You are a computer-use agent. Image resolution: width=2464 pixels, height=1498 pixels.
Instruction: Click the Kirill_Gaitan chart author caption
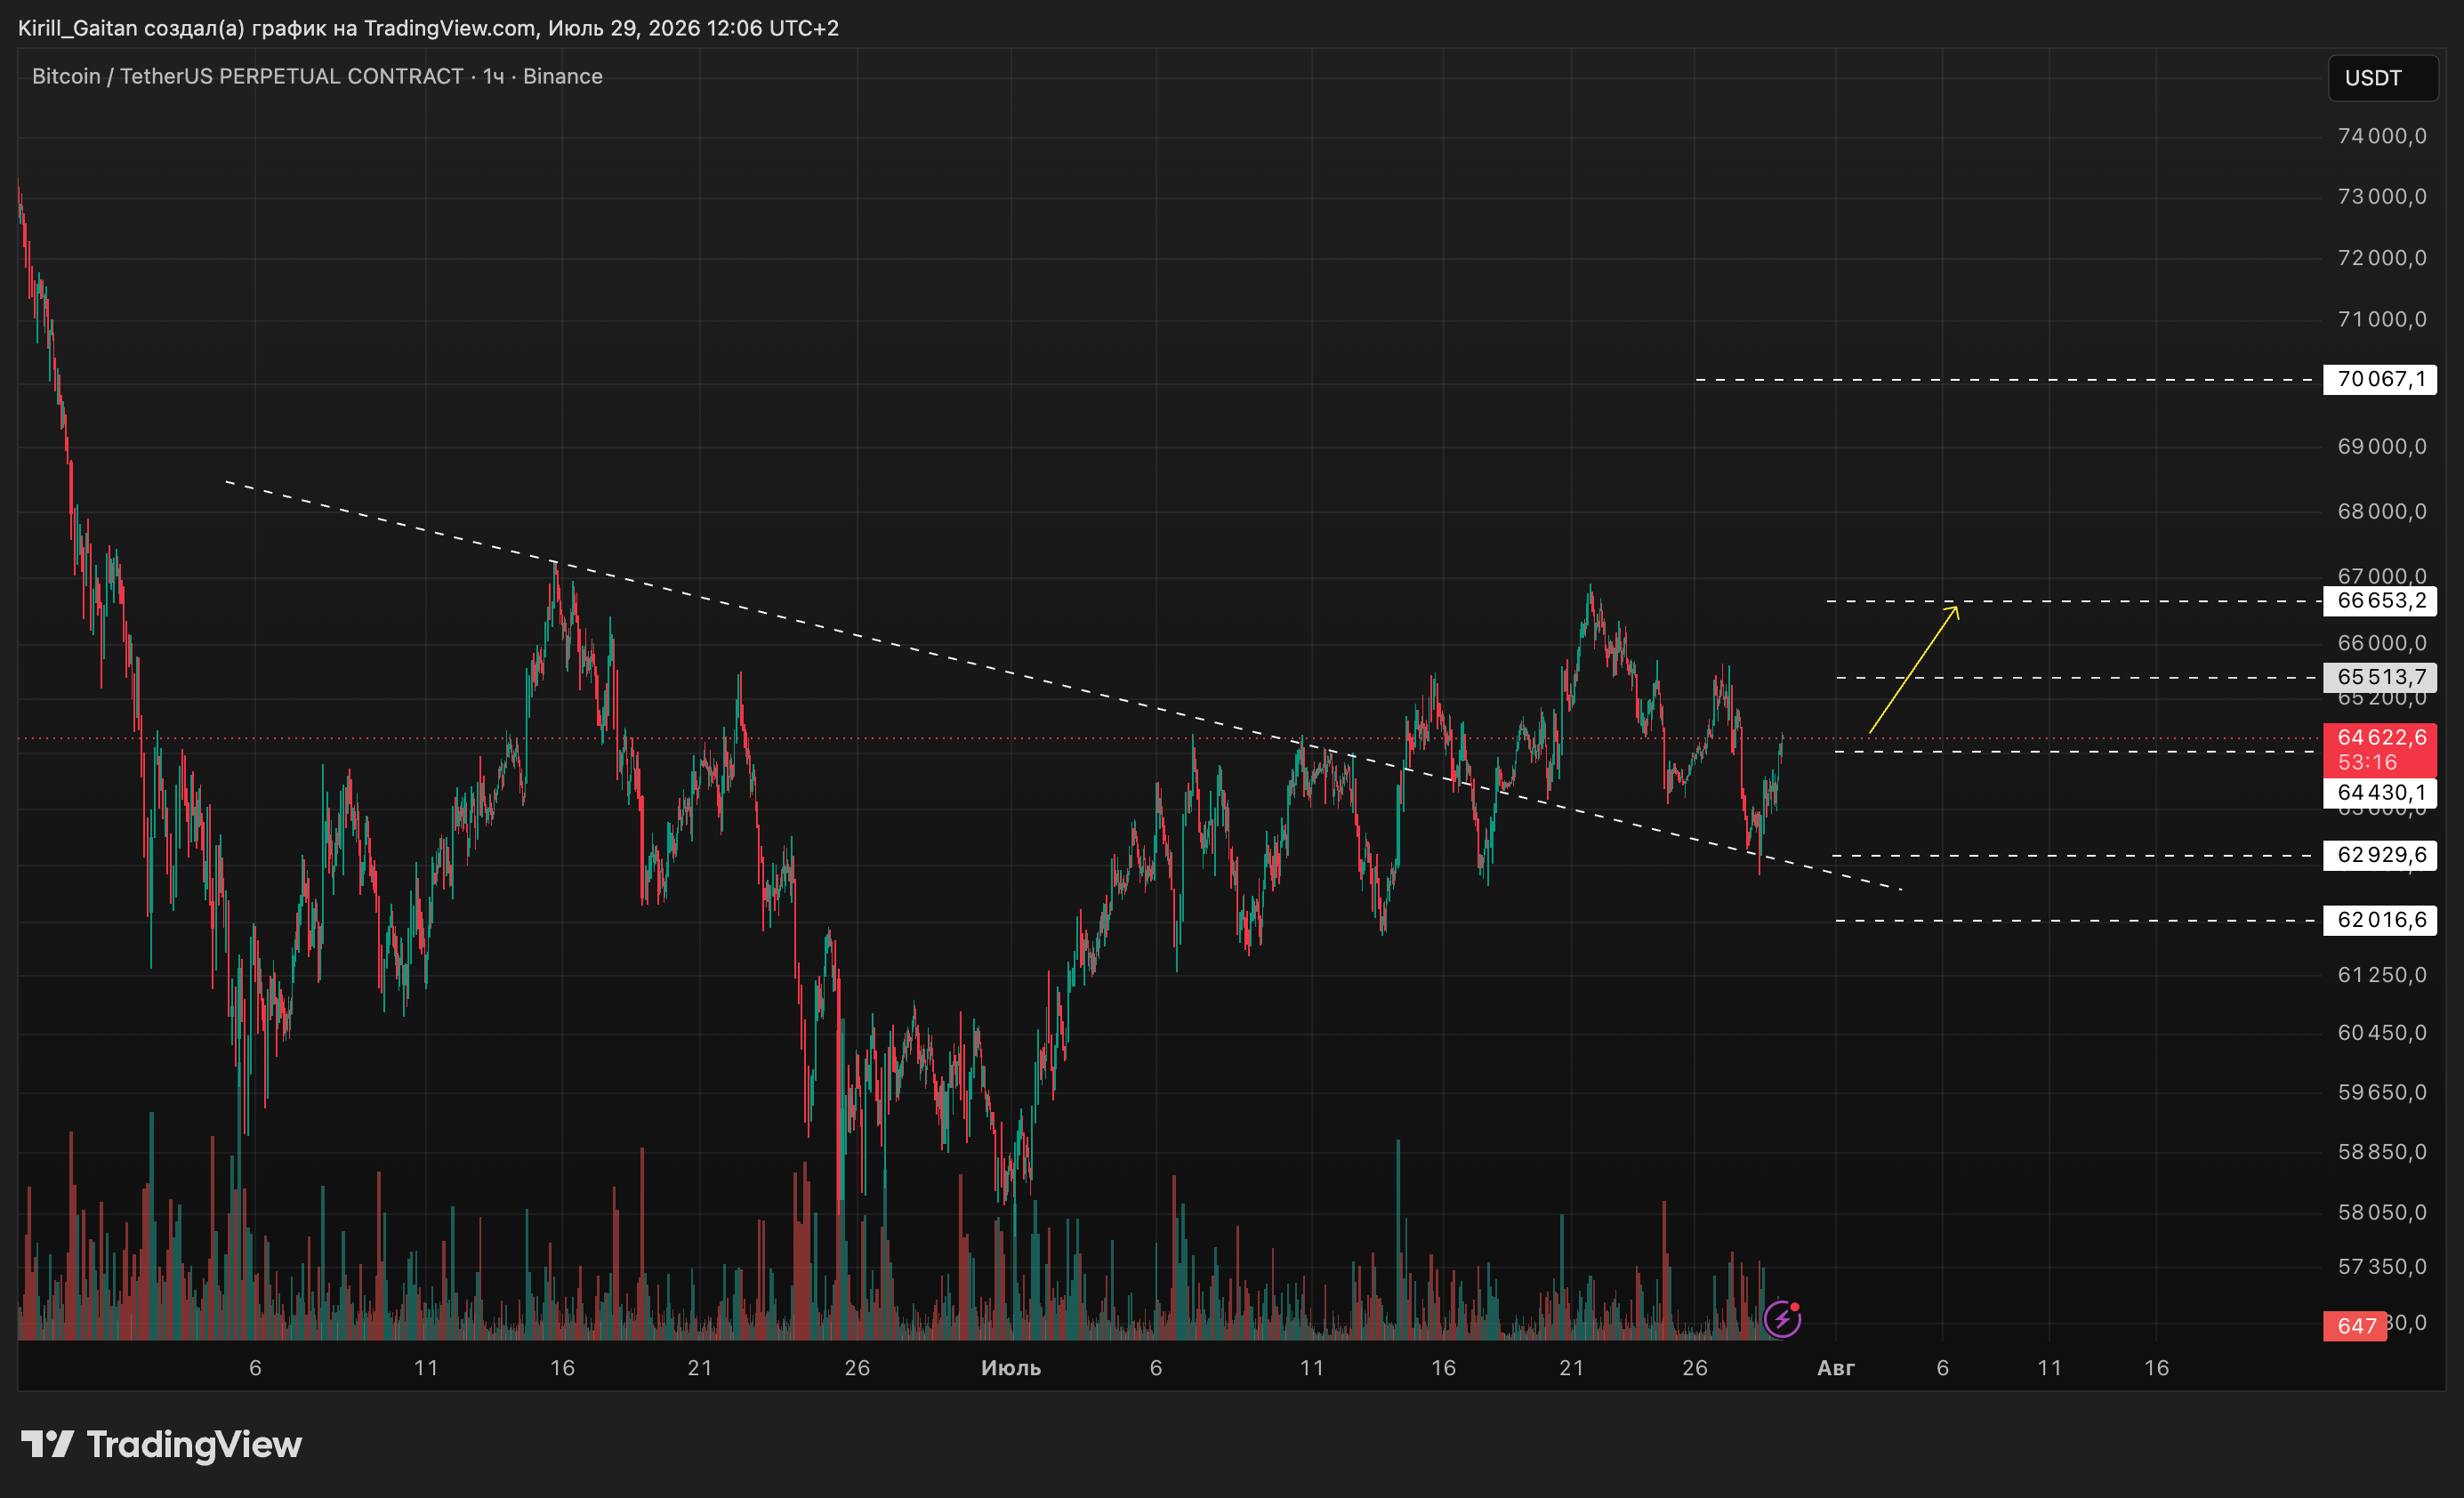[x=428, y=28]
